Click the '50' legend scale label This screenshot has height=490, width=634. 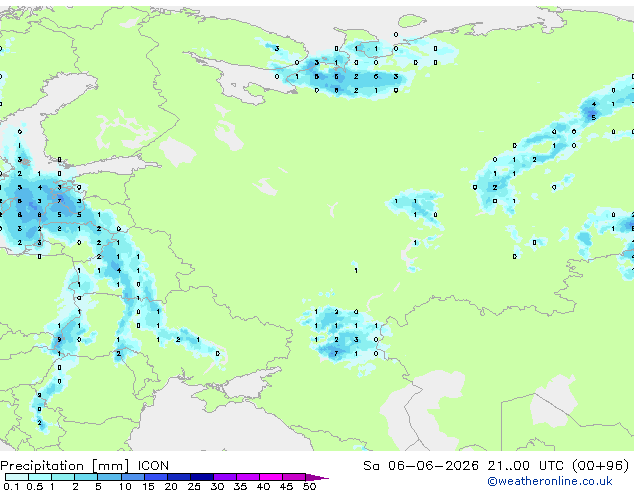tap(309, 486)
